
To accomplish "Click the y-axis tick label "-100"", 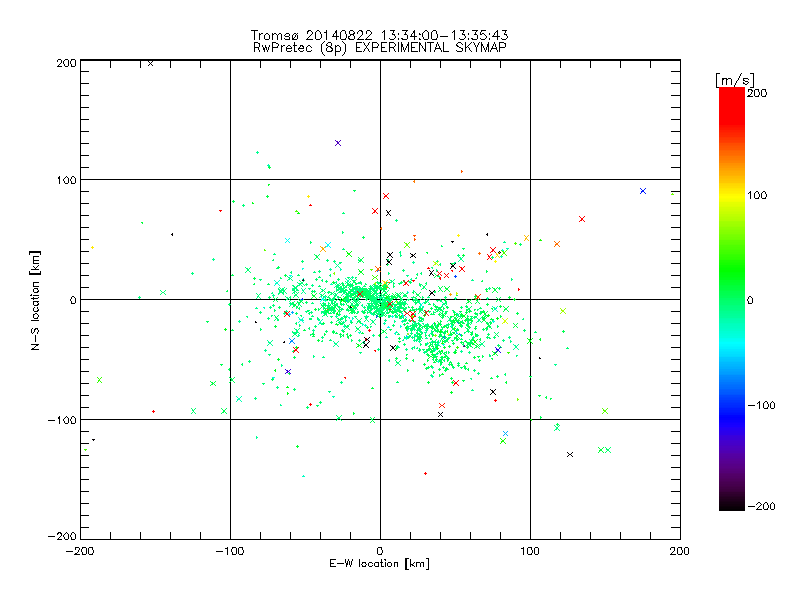I will tap(62, 420).
